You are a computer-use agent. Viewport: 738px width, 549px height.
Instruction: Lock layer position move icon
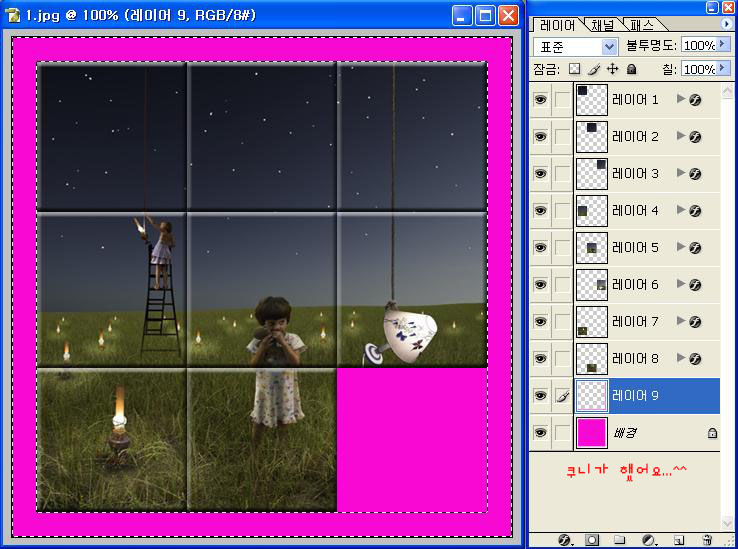coord(612,69)
